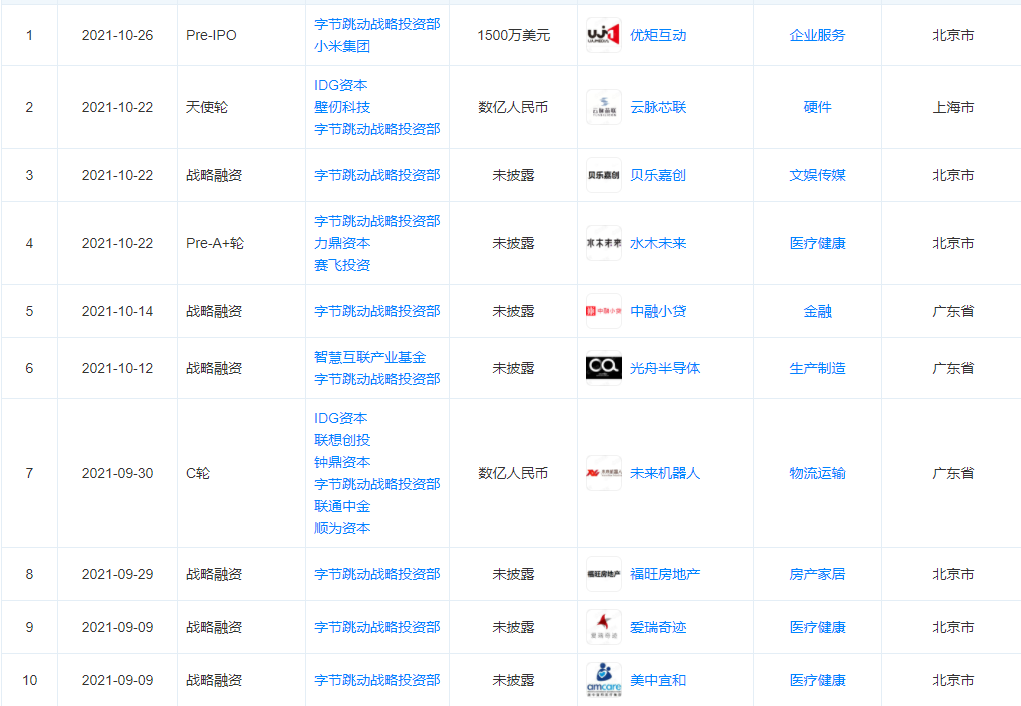Click the black 光舟半导体 logo
This screenshot has width=1021, height=706.
pos(603,368)
